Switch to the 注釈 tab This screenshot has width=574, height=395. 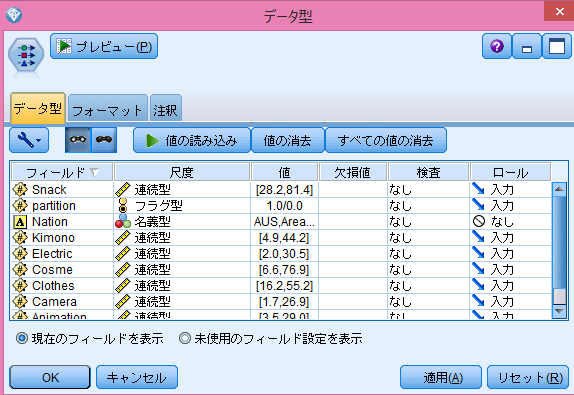pos(165,109)
